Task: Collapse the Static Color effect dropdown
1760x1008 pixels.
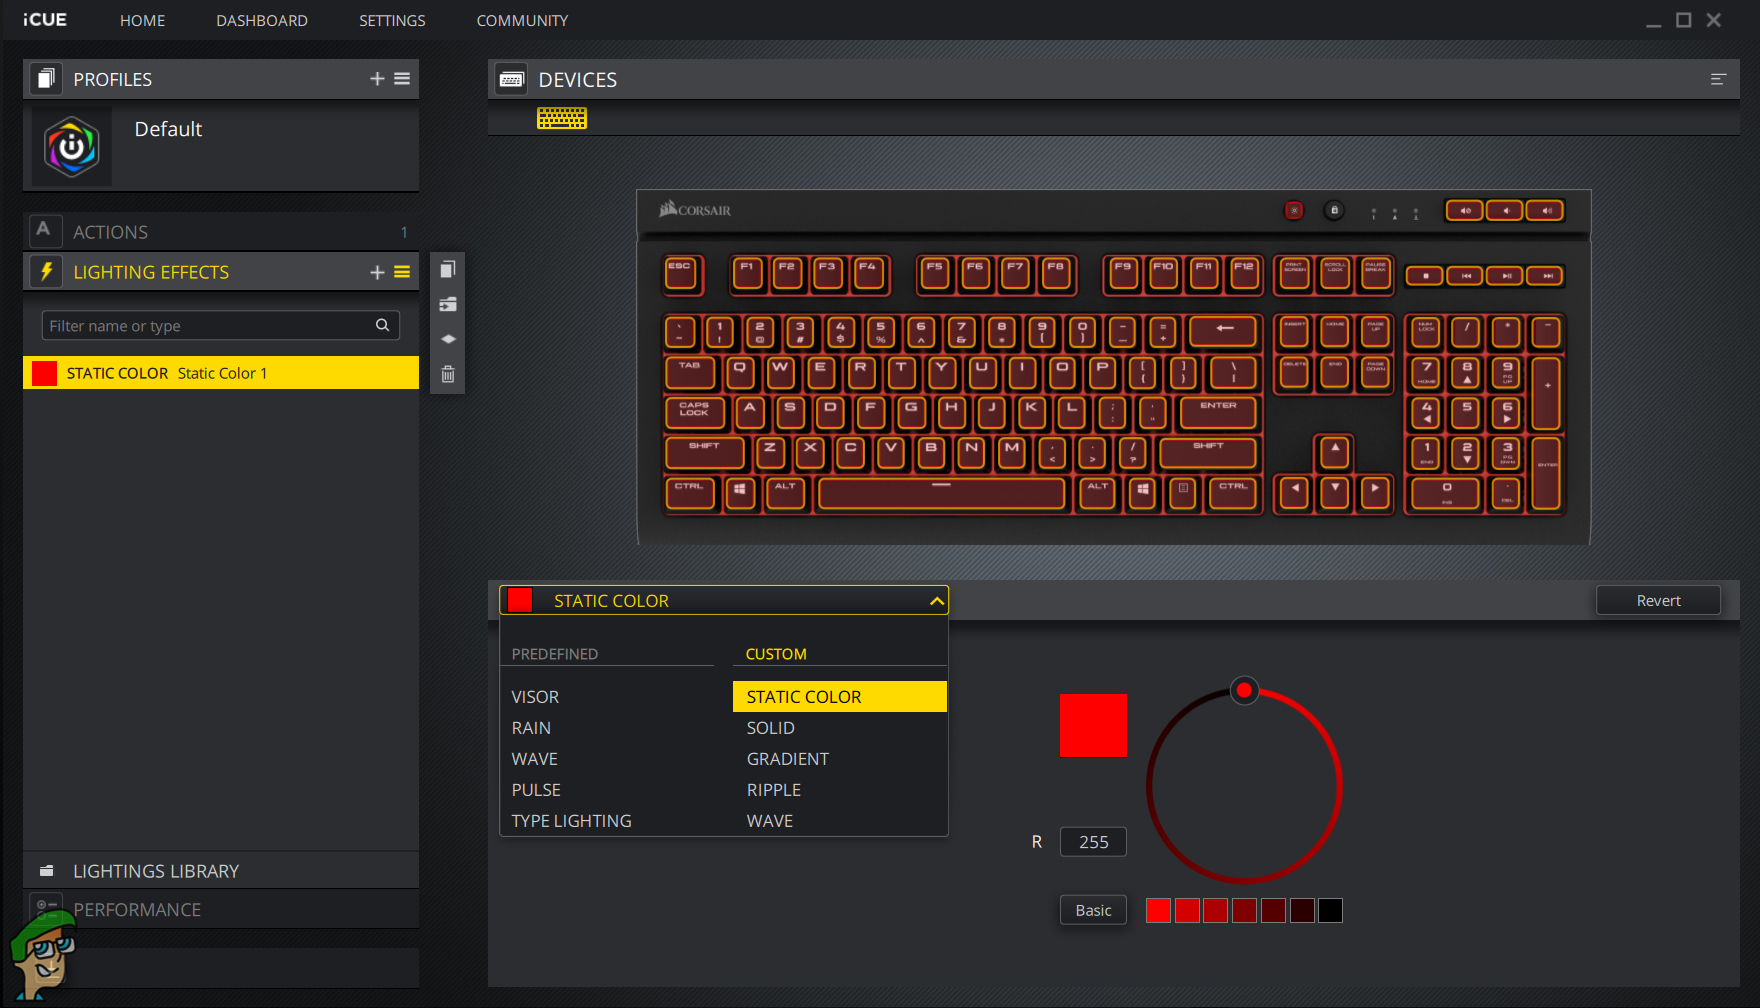Action: [x=936, y=601]
